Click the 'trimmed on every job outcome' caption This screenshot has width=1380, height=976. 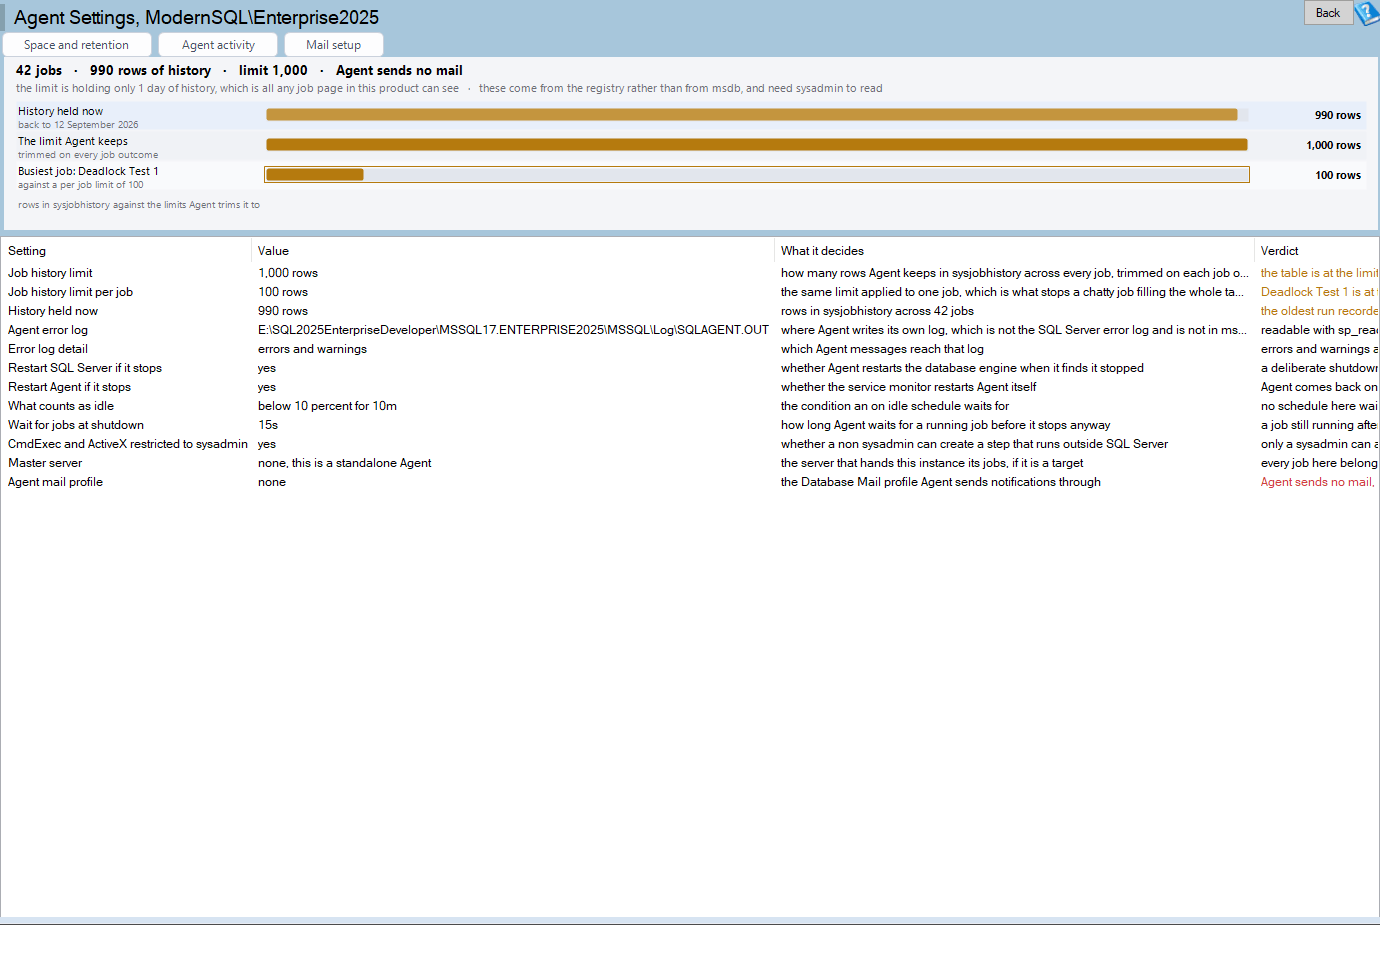(x=88, y=155)
